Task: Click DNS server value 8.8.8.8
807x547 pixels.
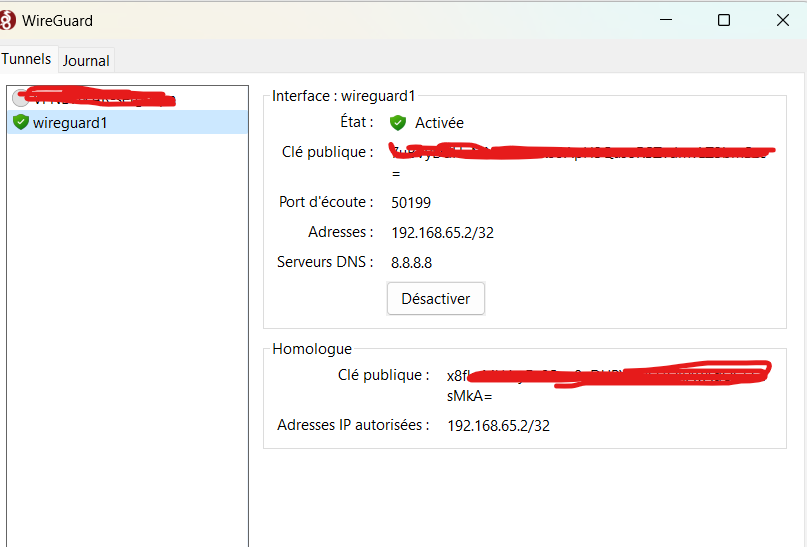Action: point(411,262)
